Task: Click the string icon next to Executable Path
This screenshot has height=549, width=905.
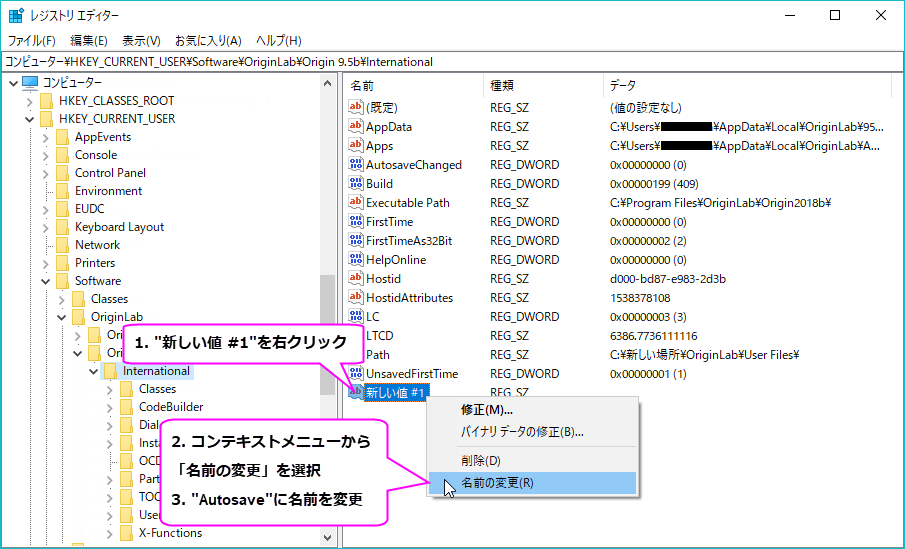Action: [x=356, y=203]
